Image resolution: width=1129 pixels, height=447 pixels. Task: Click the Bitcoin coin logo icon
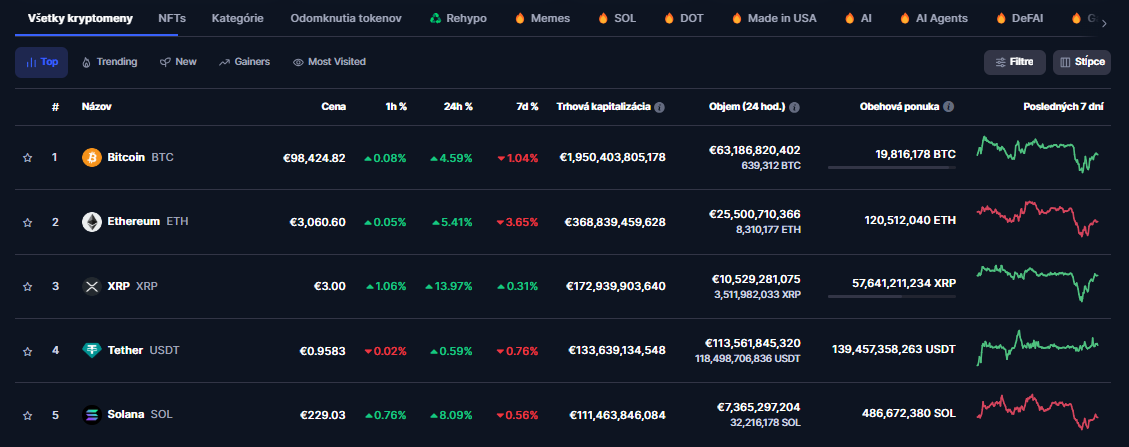[x=92, y=158]
